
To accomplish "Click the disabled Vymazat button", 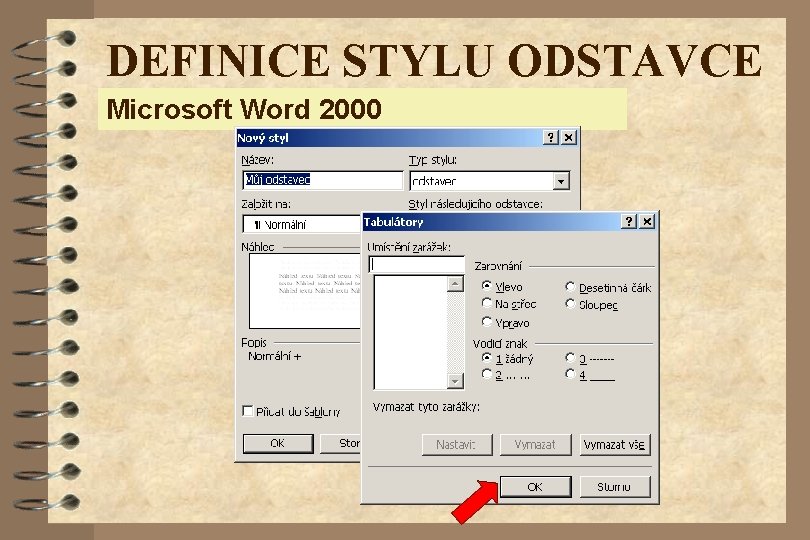I will (535, 444).
